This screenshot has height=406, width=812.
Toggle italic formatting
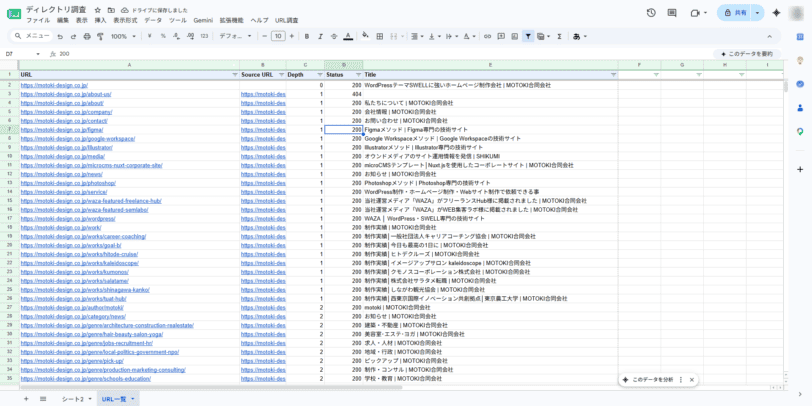tap(321, 36)
